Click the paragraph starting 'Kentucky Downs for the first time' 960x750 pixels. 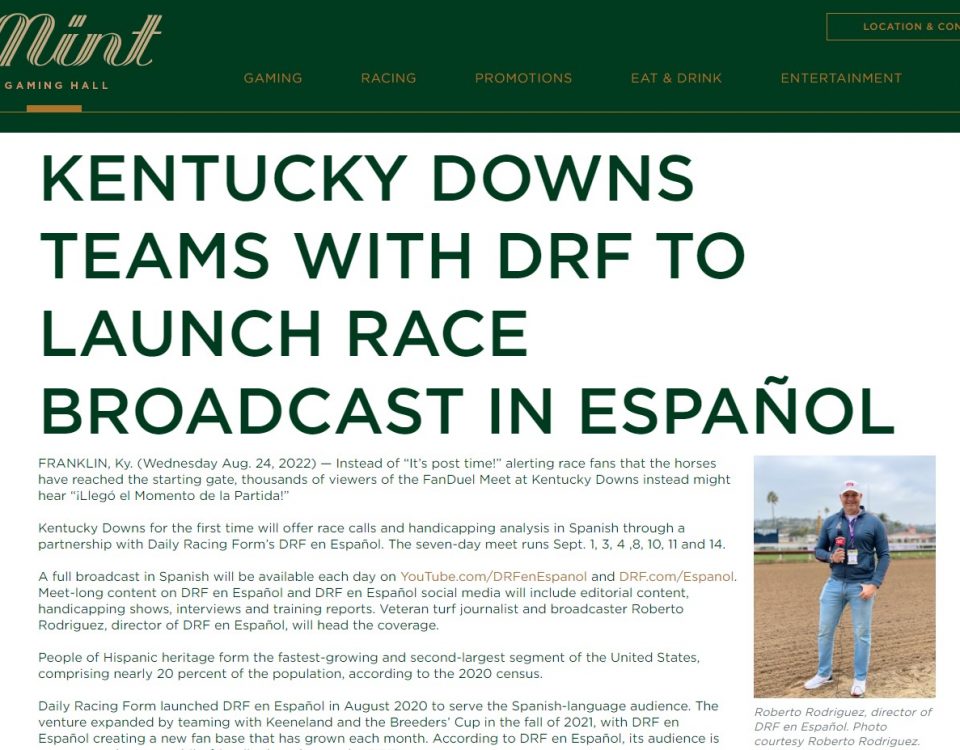[381, 536]
